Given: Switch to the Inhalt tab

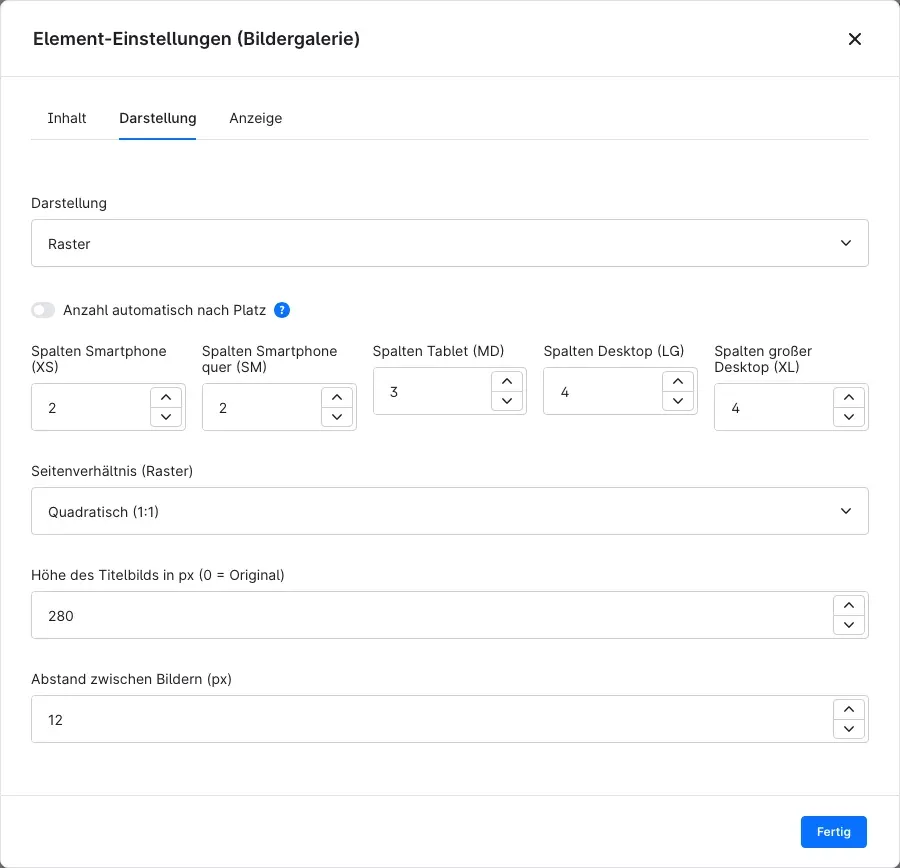Looking at the screenshot, I should pyautogui.click(x=67, y=118).
